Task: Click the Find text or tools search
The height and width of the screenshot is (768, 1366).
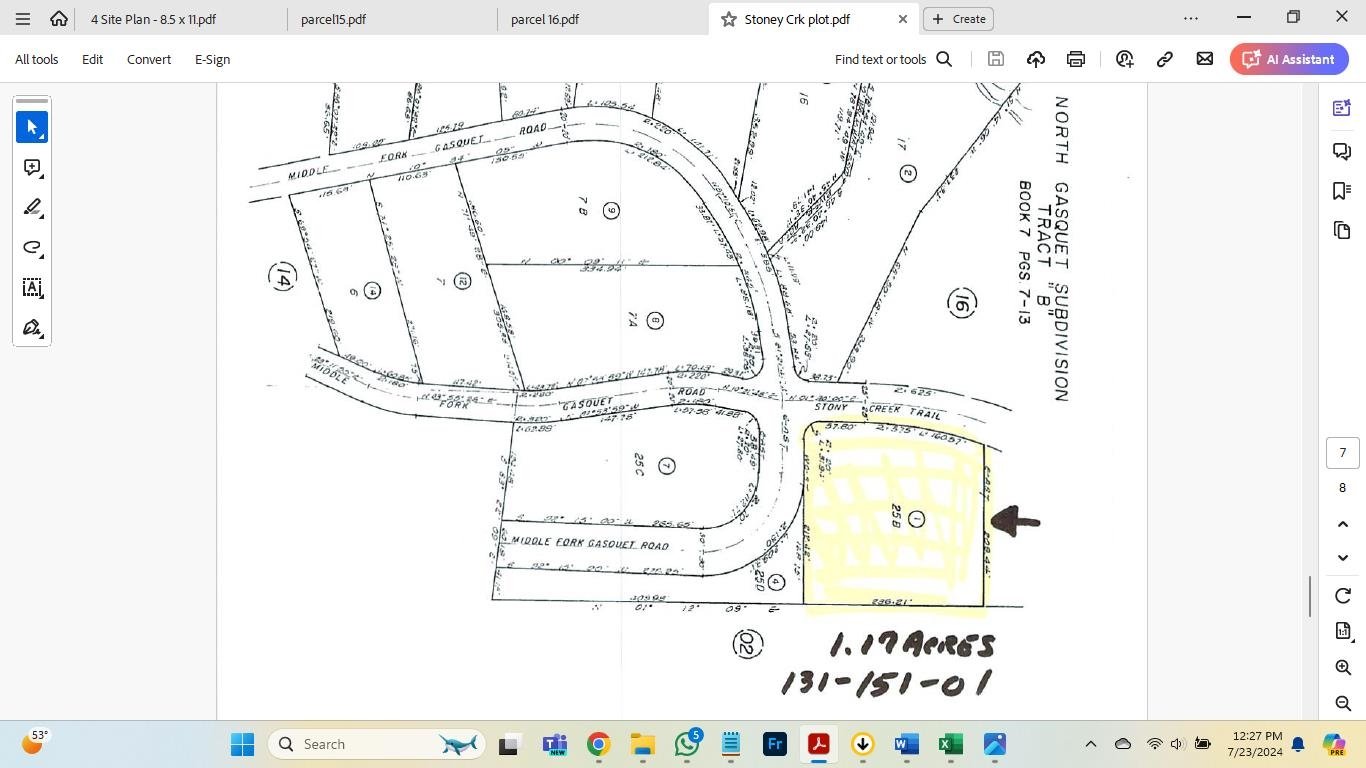Action: pyautogui.click(x=893, y=59)
